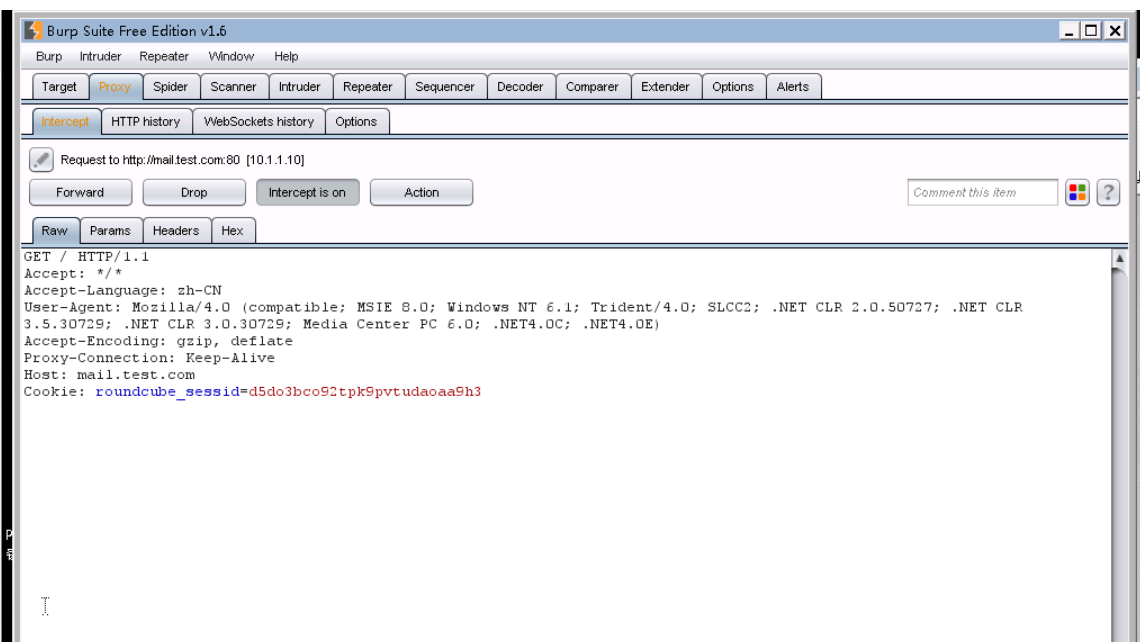1140x642 pixels.
Task: Open the Repeater menu in menu bar
Action: pyautogui.click(x=164, y=56)
